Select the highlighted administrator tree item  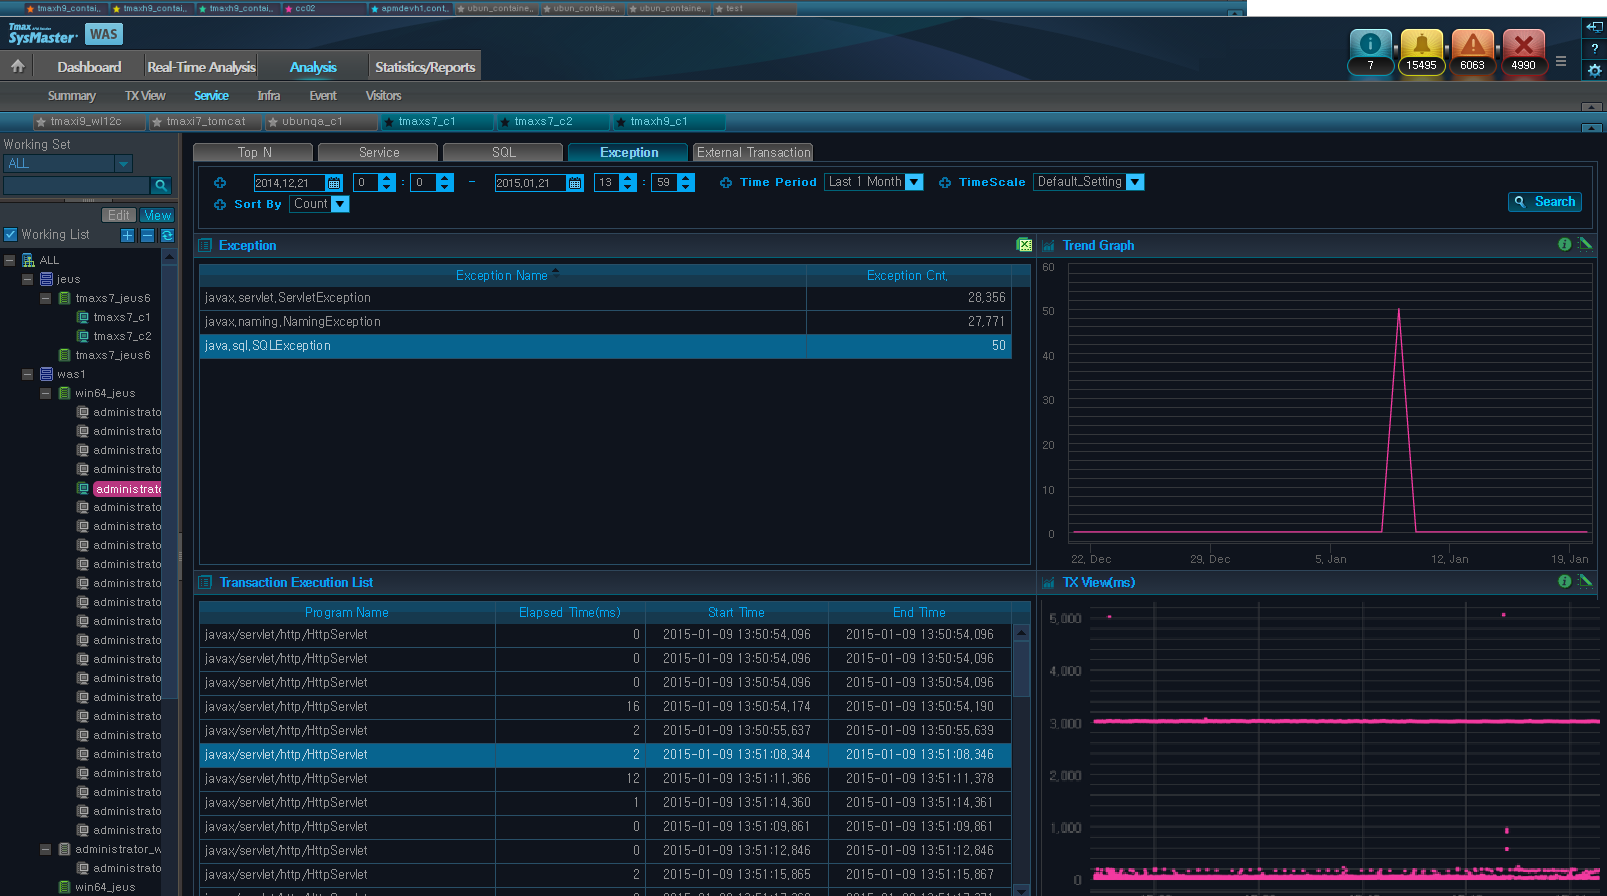pyautogui.click(x=127, y=489)
